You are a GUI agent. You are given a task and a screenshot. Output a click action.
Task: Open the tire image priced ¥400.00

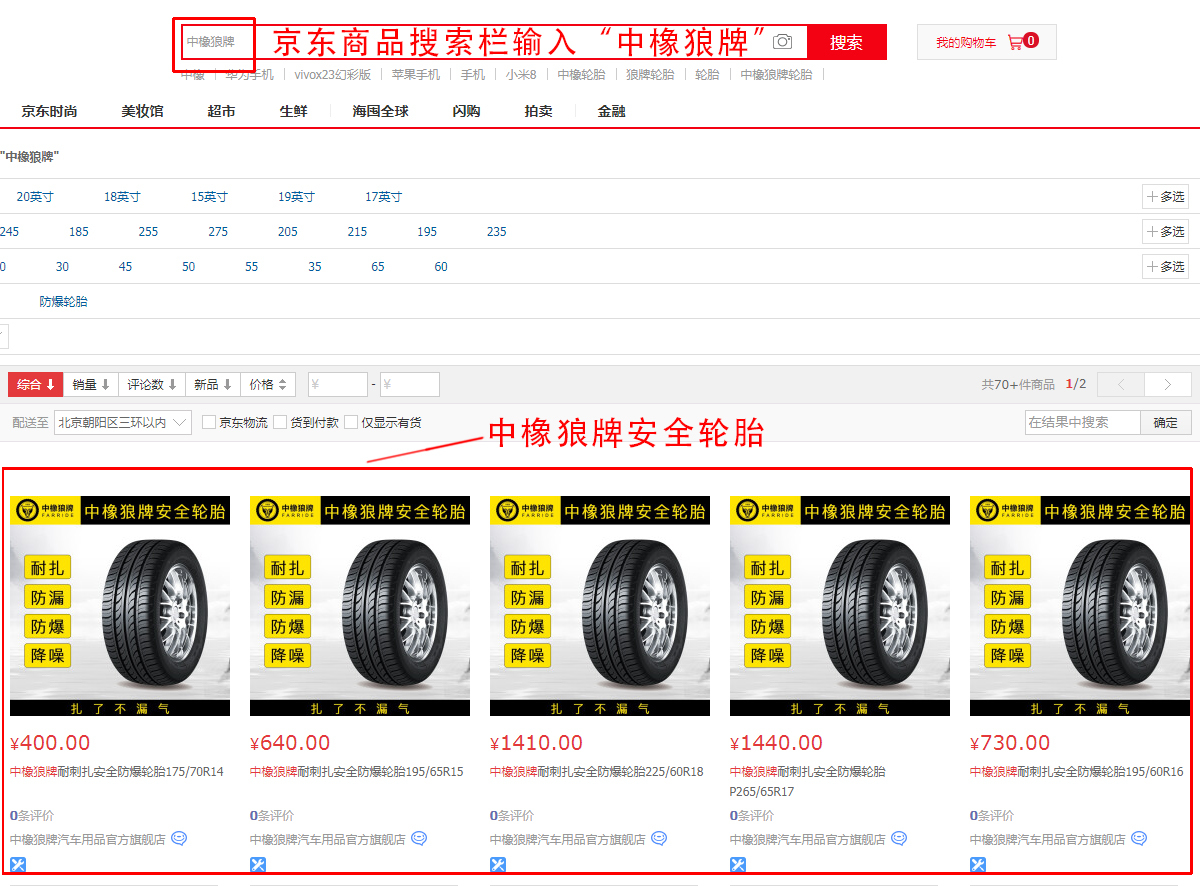point(120,606)
